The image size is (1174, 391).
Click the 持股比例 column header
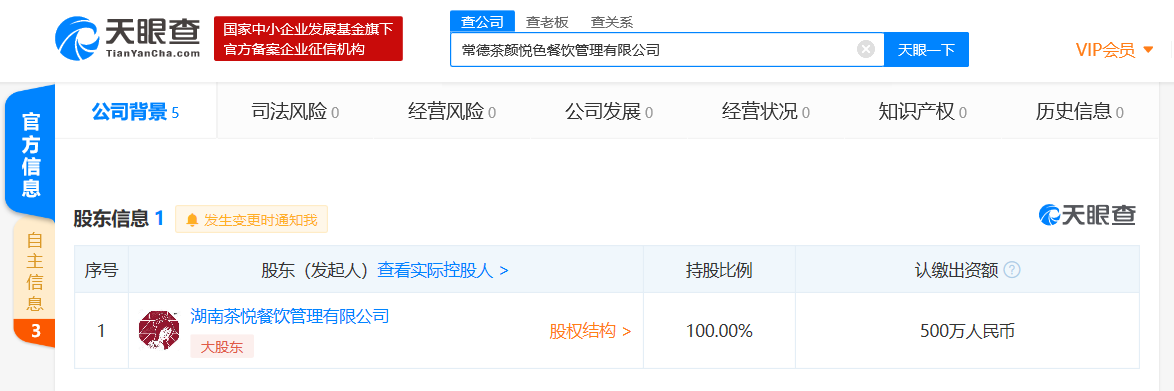pos(719,270)
